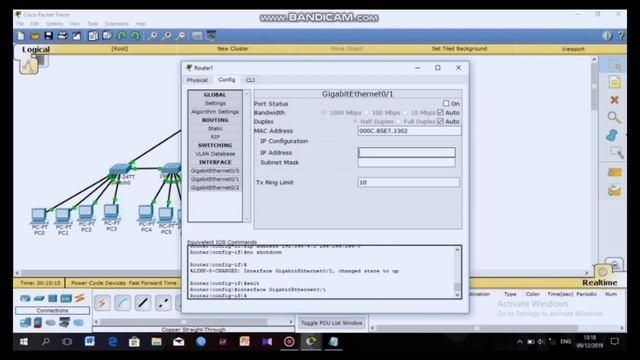640x360 pixels.
Task: Toggle Duplex Auto checkbox
Action: coord(440,121)
